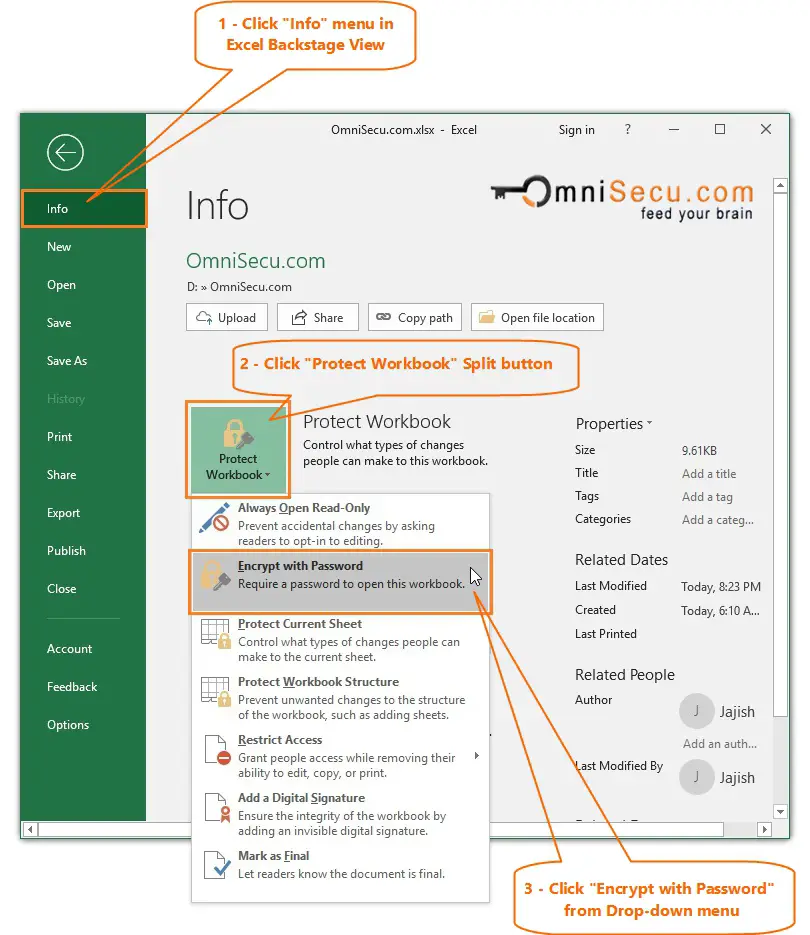Choose Restrict Access option
This screenshot has height=935, width=810.
pyautogui.click(x=340, y=756)
